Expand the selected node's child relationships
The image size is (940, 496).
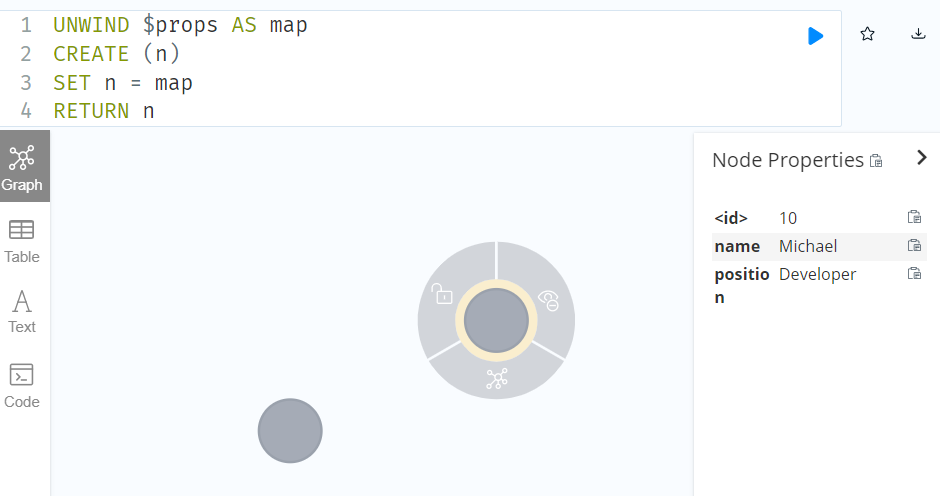coord(497,379)
